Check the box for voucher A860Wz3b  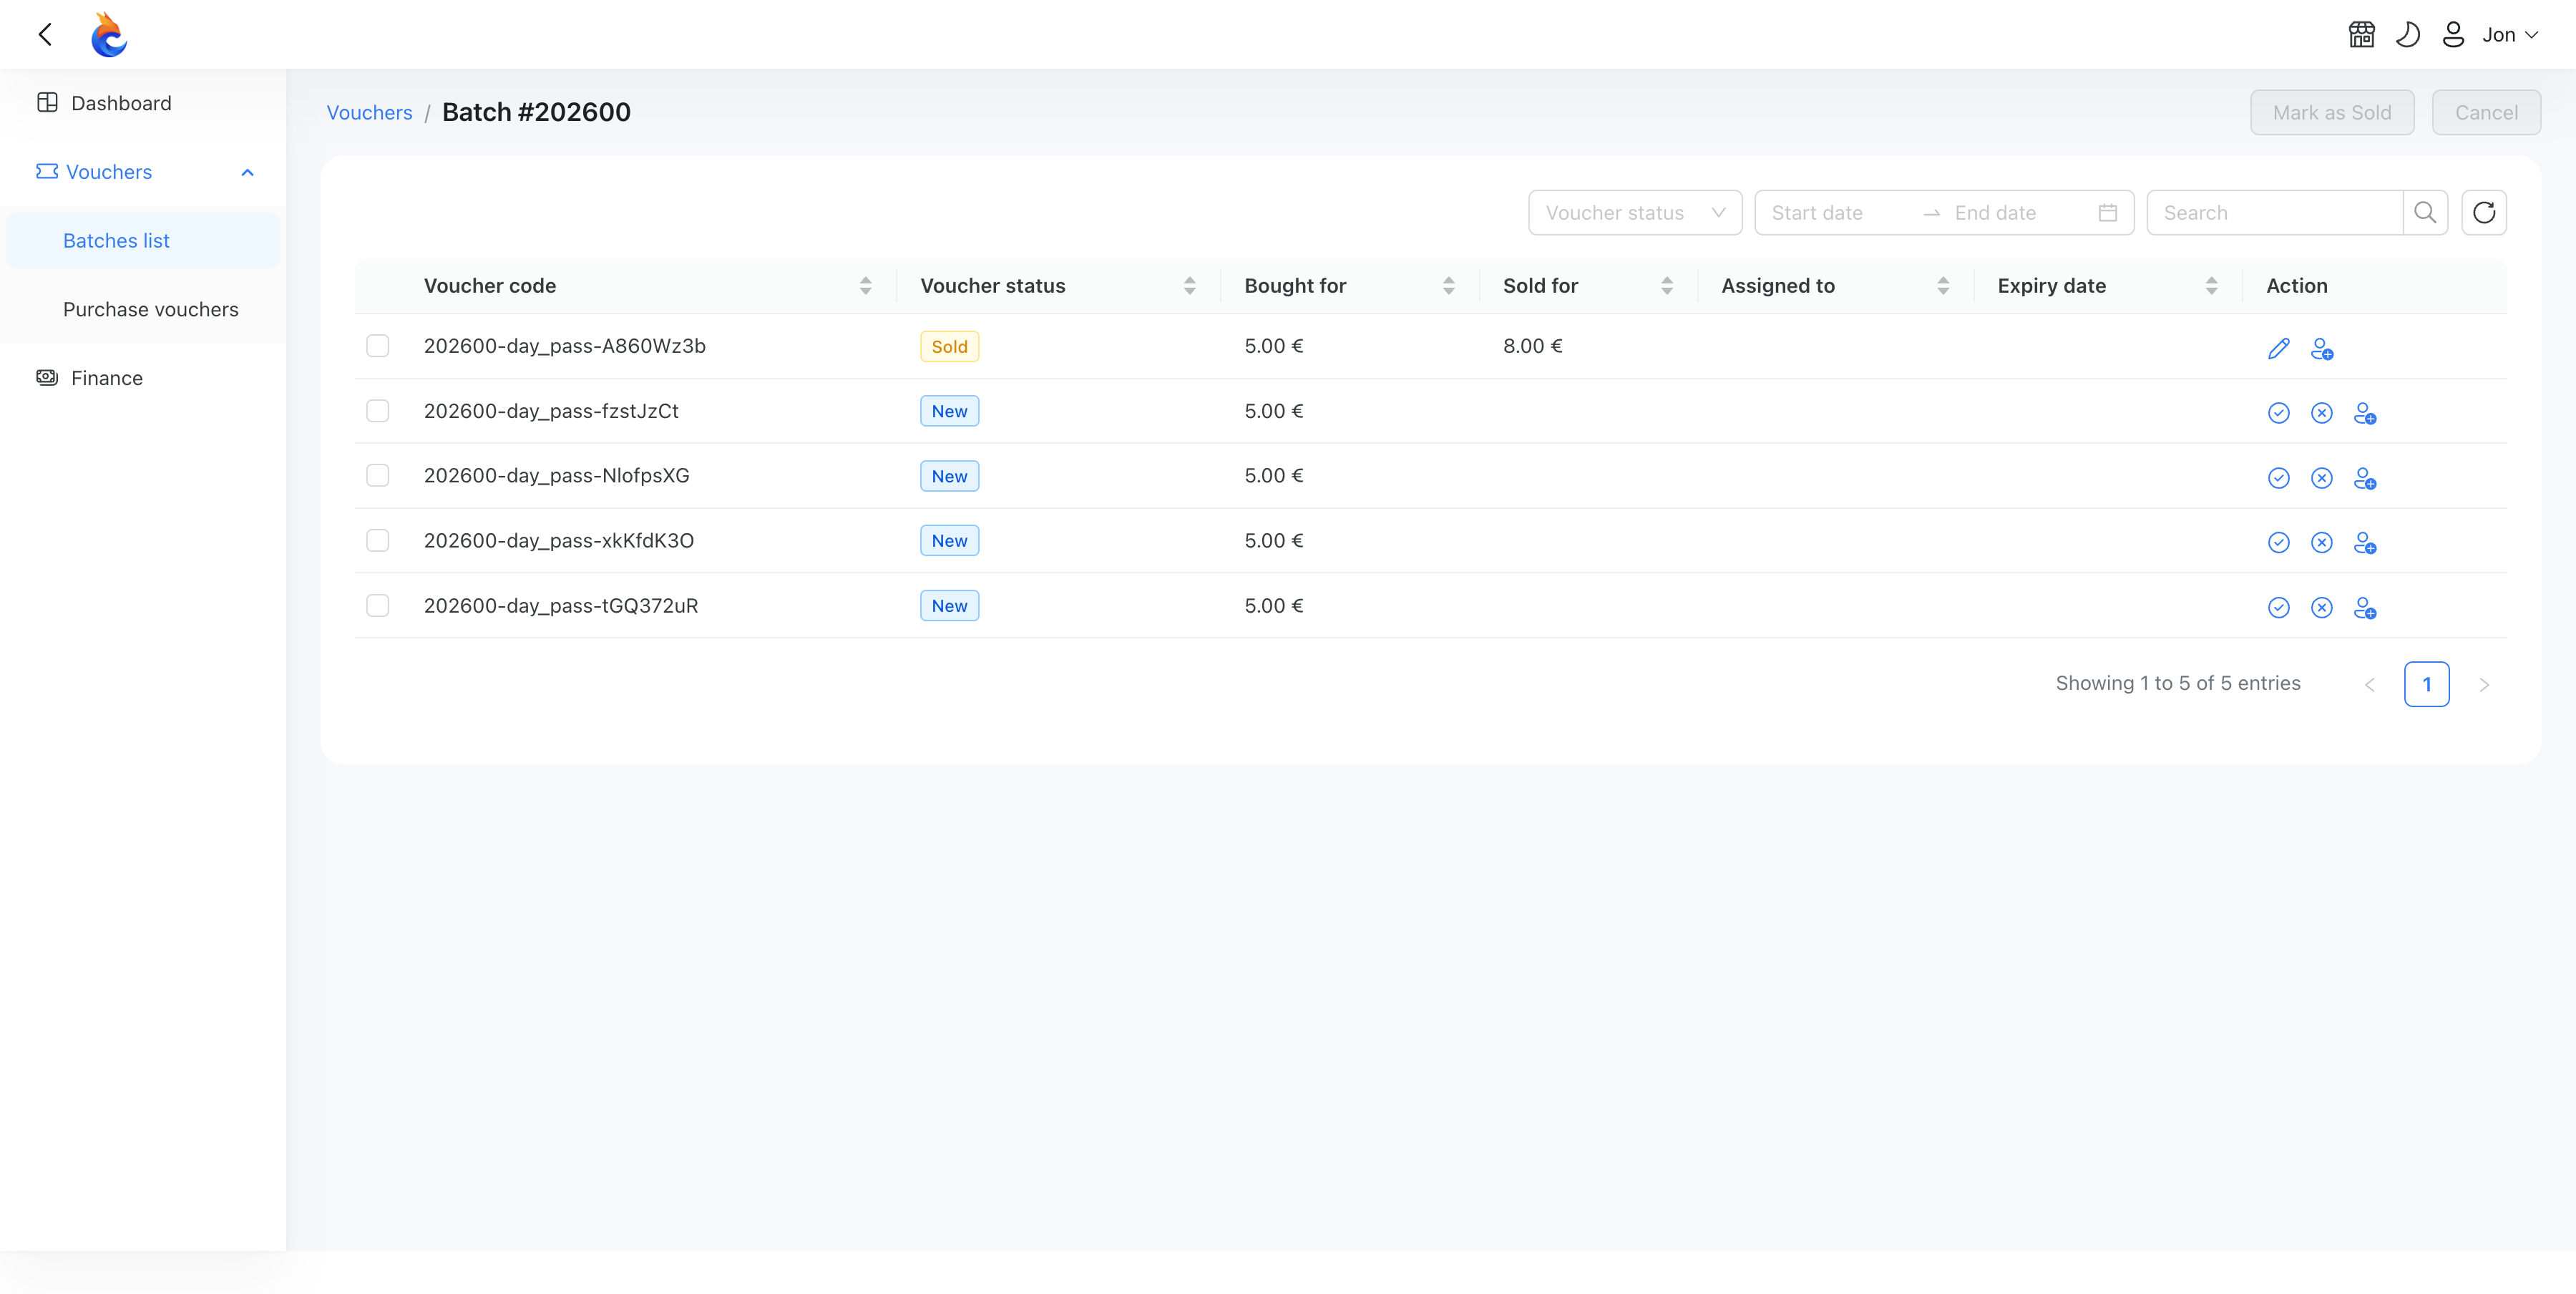pyautogui.click(x=377, y=346)
